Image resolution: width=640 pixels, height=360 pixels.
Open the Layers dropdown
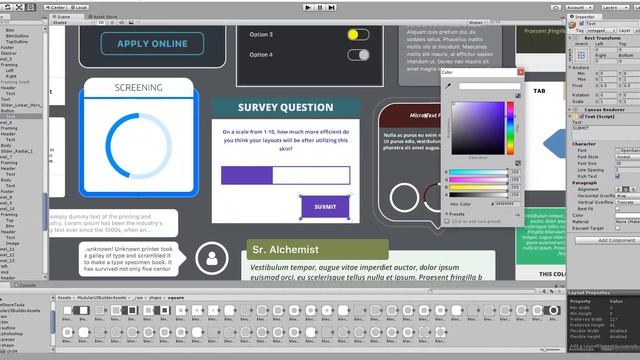[x=615, y=7]
